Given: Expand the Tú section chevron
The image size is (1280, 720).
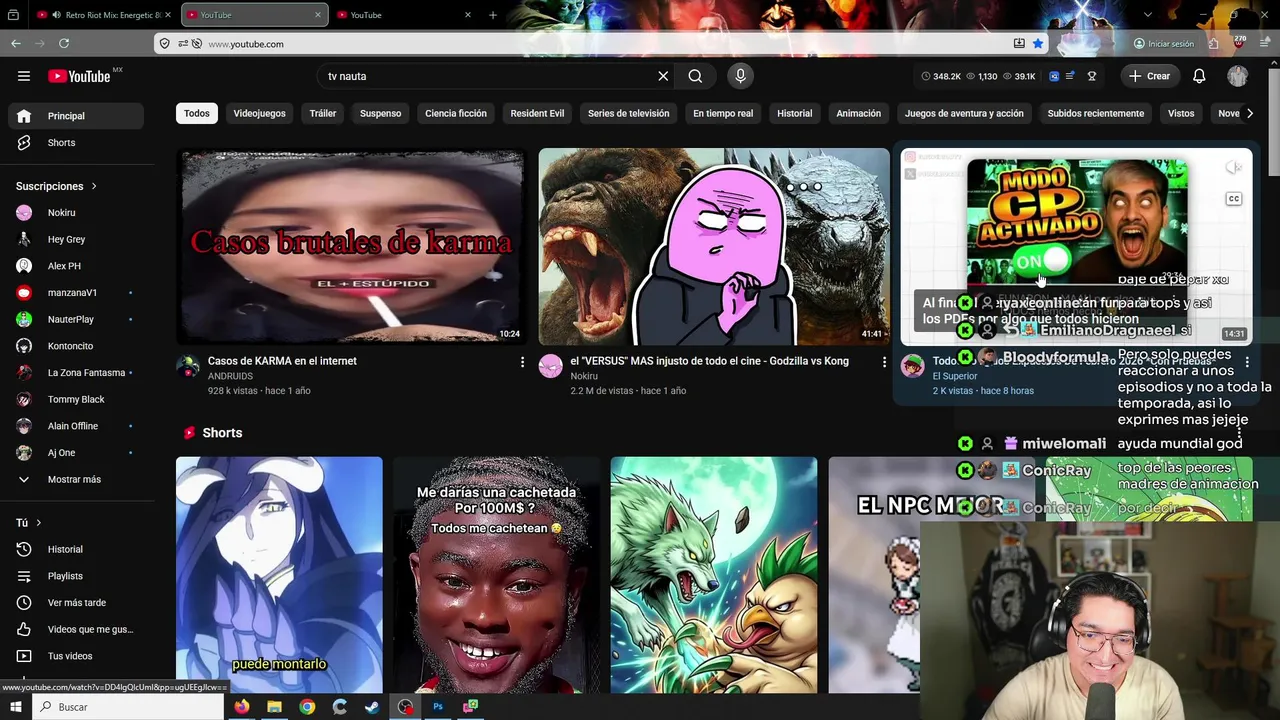Looking at the screenshot, I should point(39,523).
